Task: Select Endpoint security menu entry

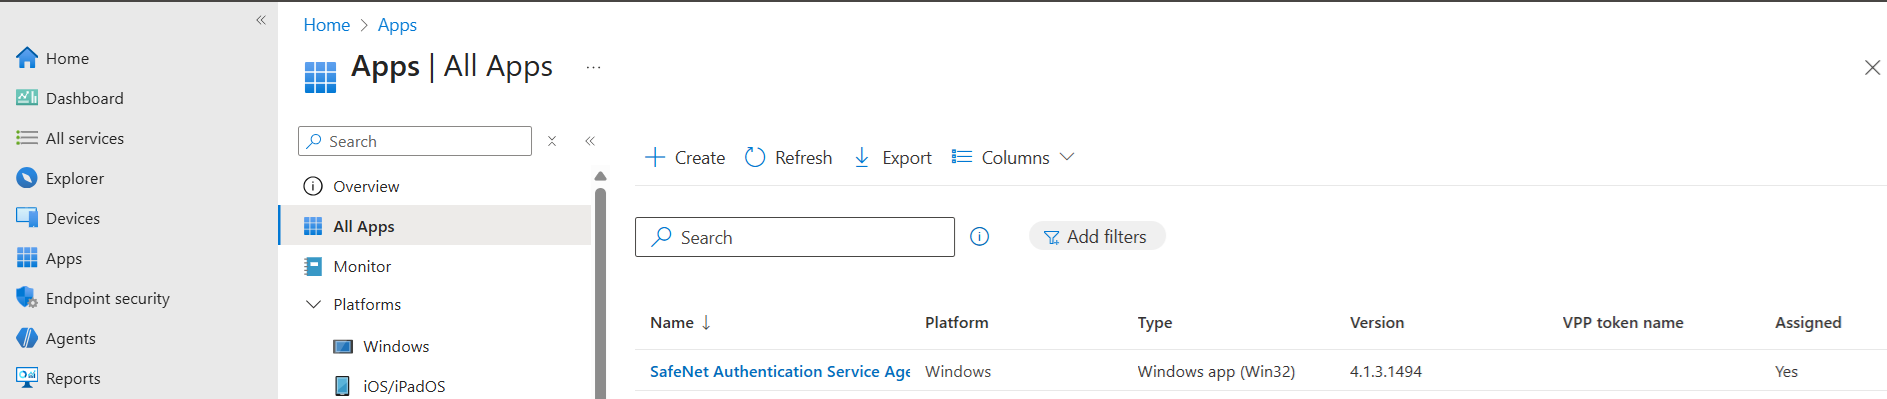Action: pyautogui.click(x=108, y=298)
